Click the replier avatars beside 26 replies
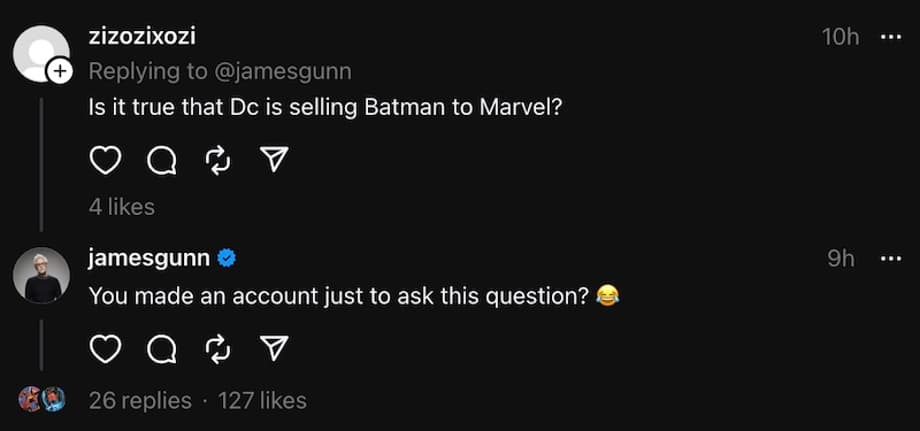This screenshot has width=920, height=431. pos(42,400)
